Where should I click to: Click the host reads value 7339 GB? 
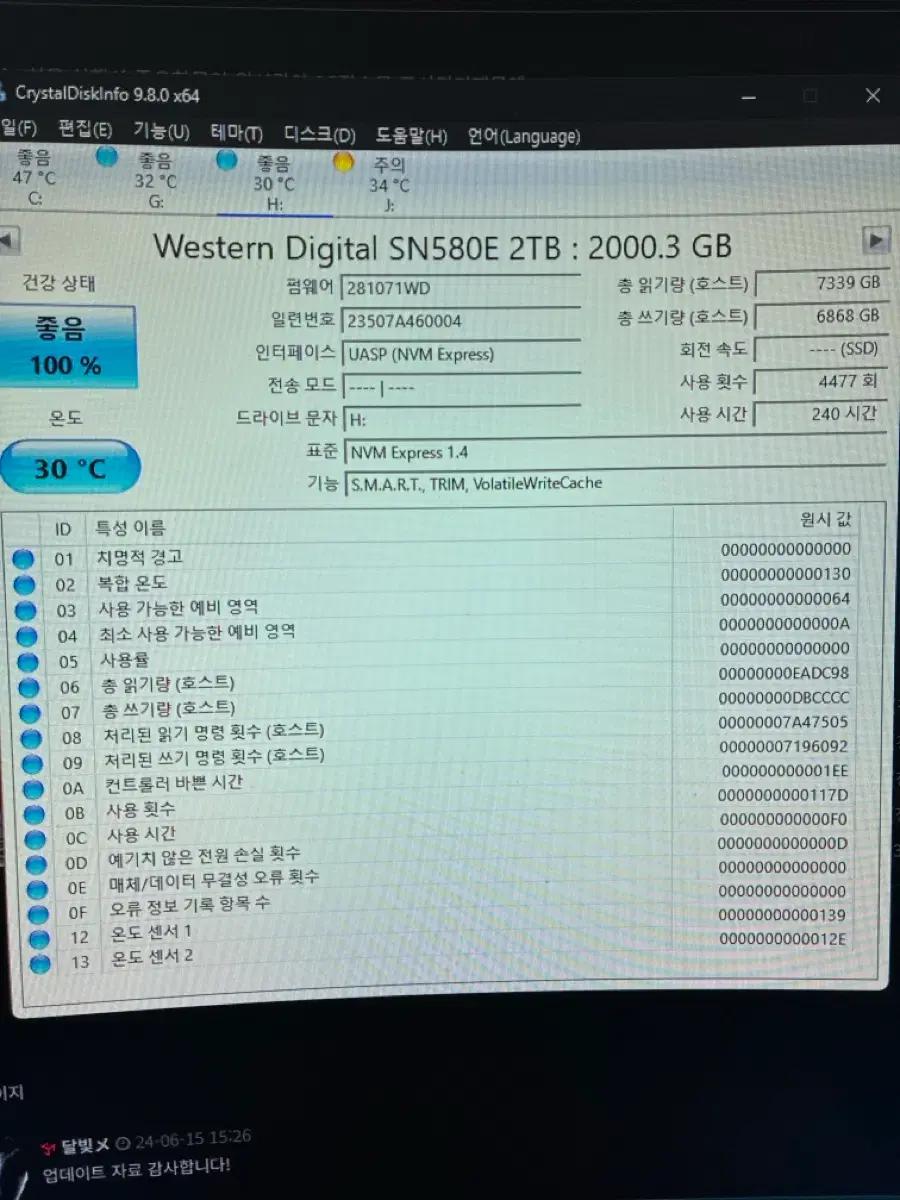[821, 283]
